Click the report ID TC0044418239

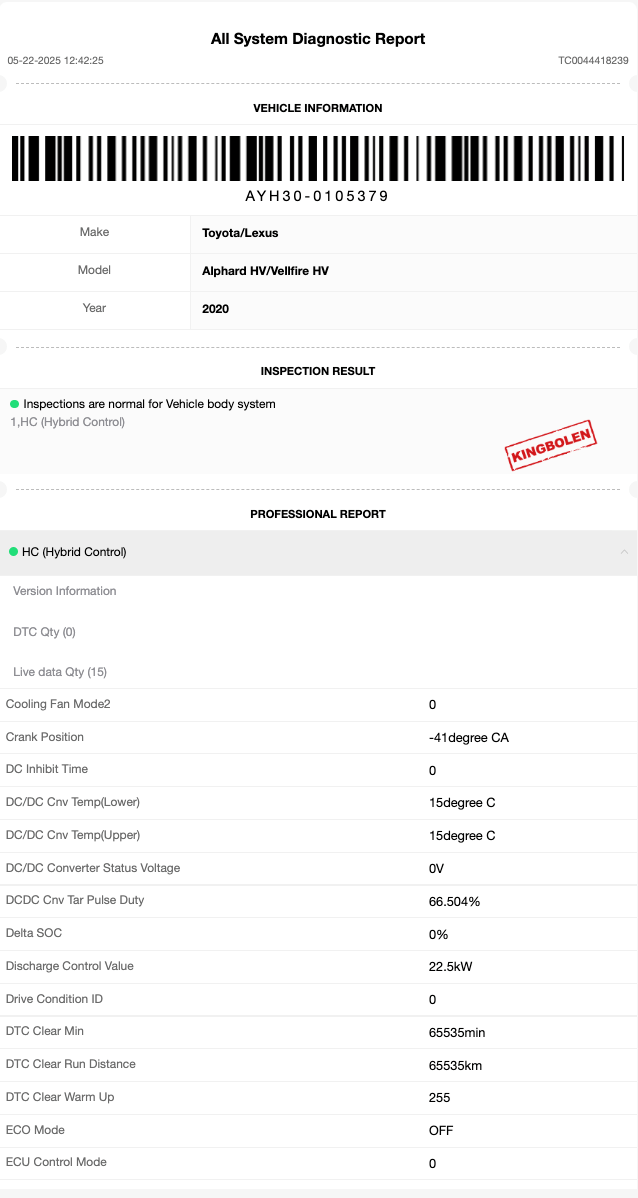click(x=594, y=60)
